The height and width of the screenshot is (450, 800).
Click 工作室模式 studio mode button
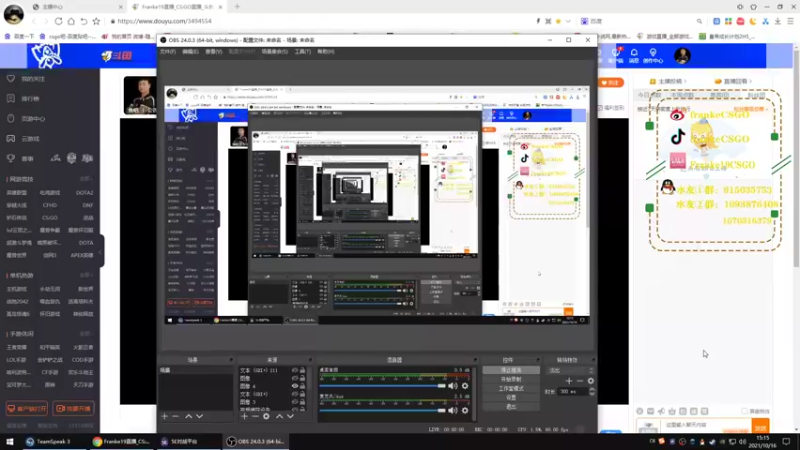click(511, 389)
